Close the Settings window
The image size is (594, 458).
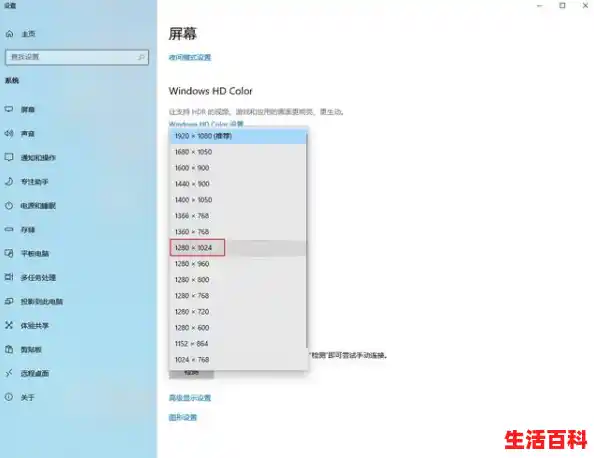[x=585, y=6]
